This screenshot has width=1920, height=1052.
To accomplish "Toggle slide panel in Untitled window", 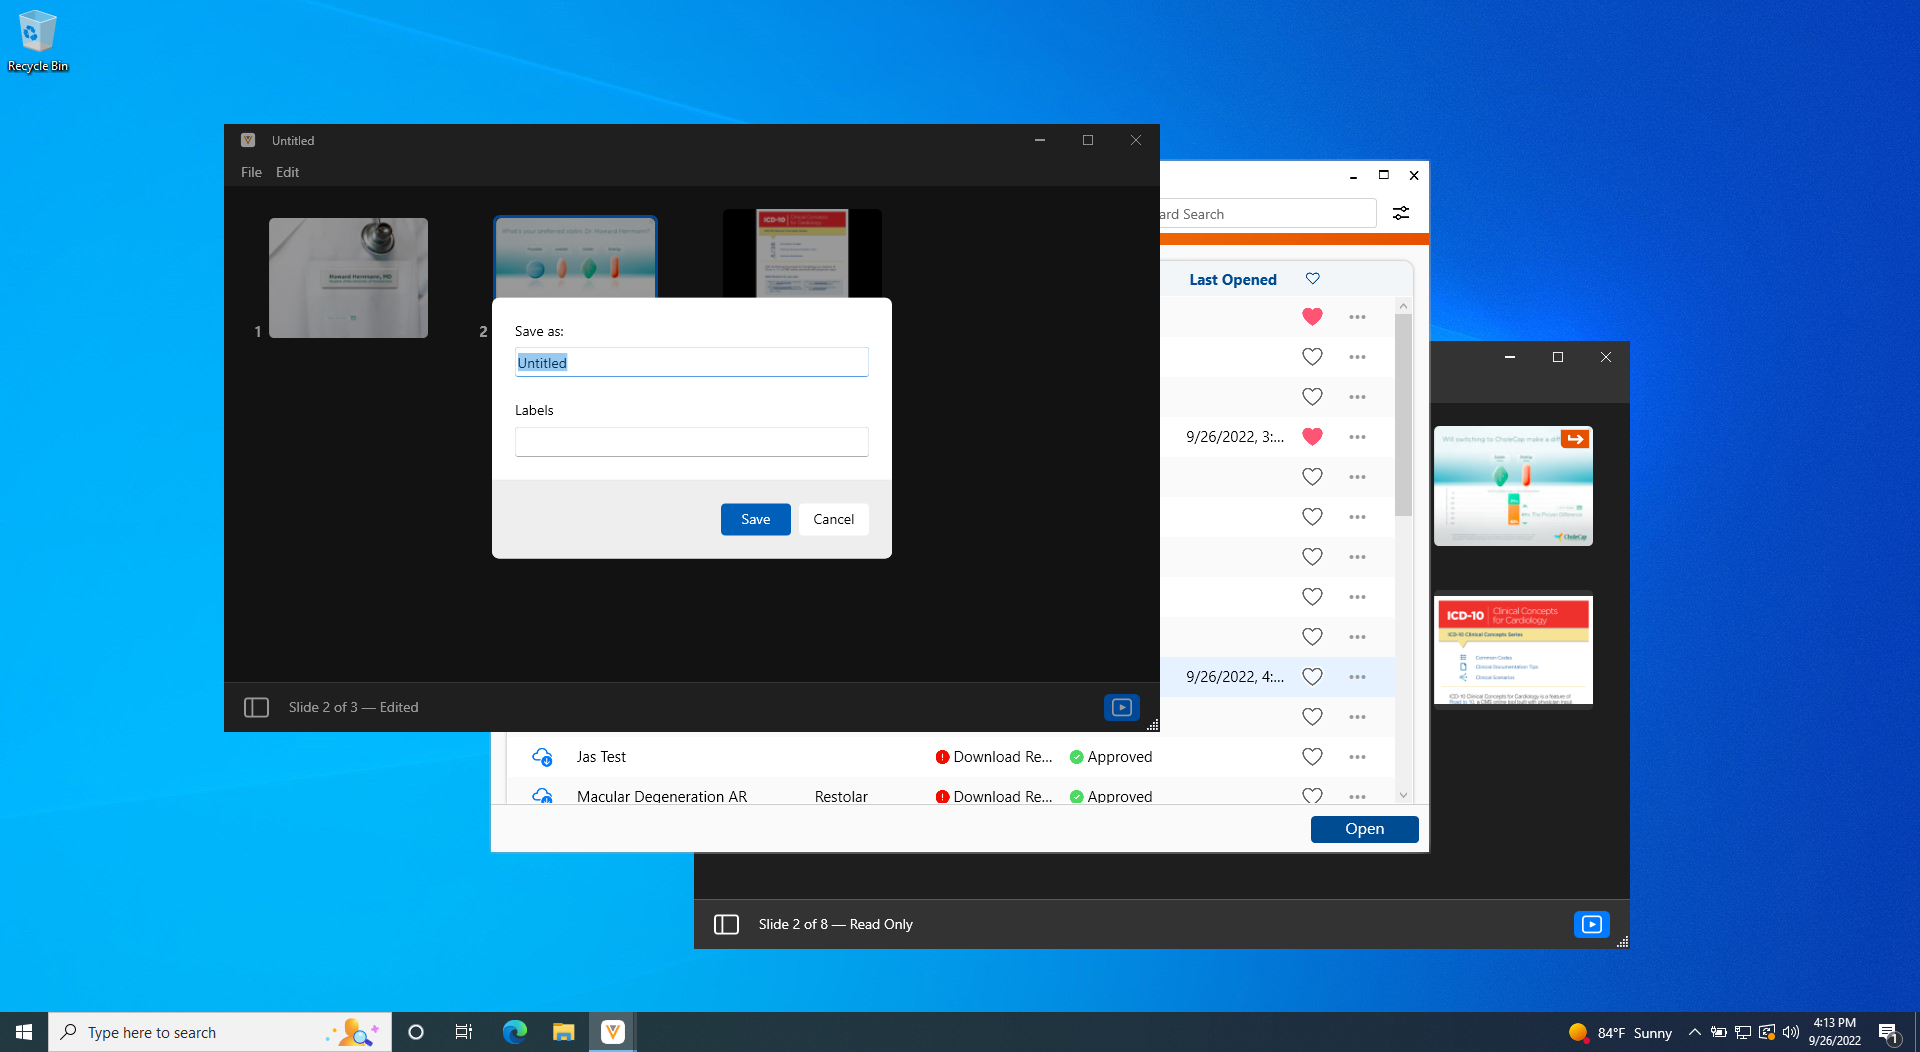I will (x=256, y=707).
